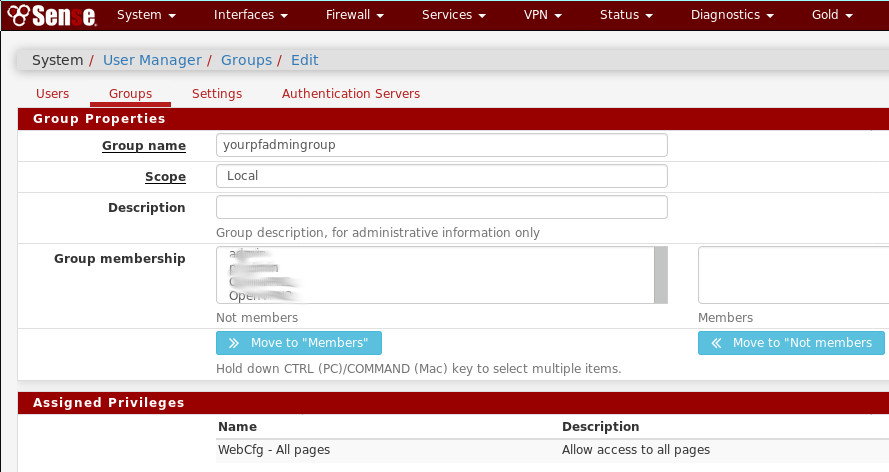Click the Description text field
This screenshot has width=889, height=472.
pyautogui.click(x=441, y=207)
